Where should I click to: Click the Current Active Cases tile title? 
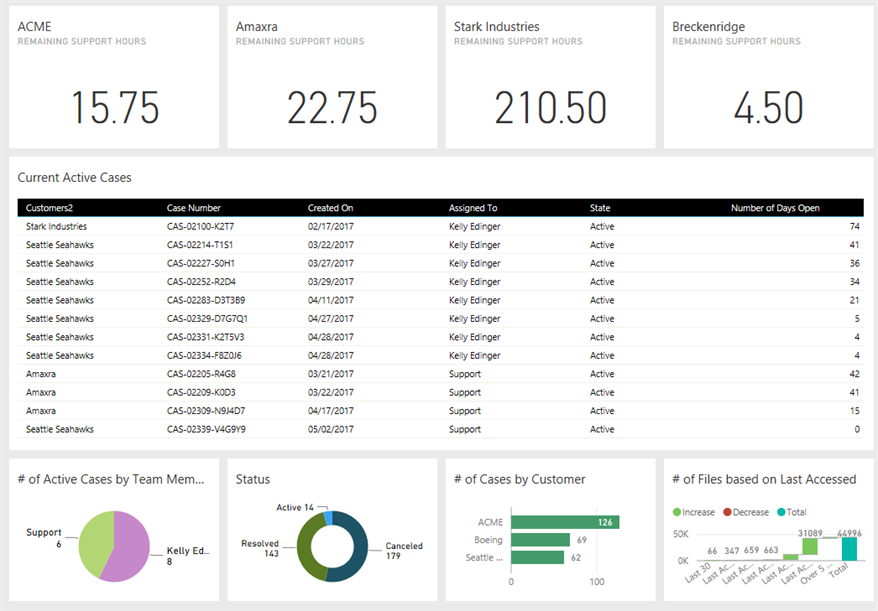74,178
